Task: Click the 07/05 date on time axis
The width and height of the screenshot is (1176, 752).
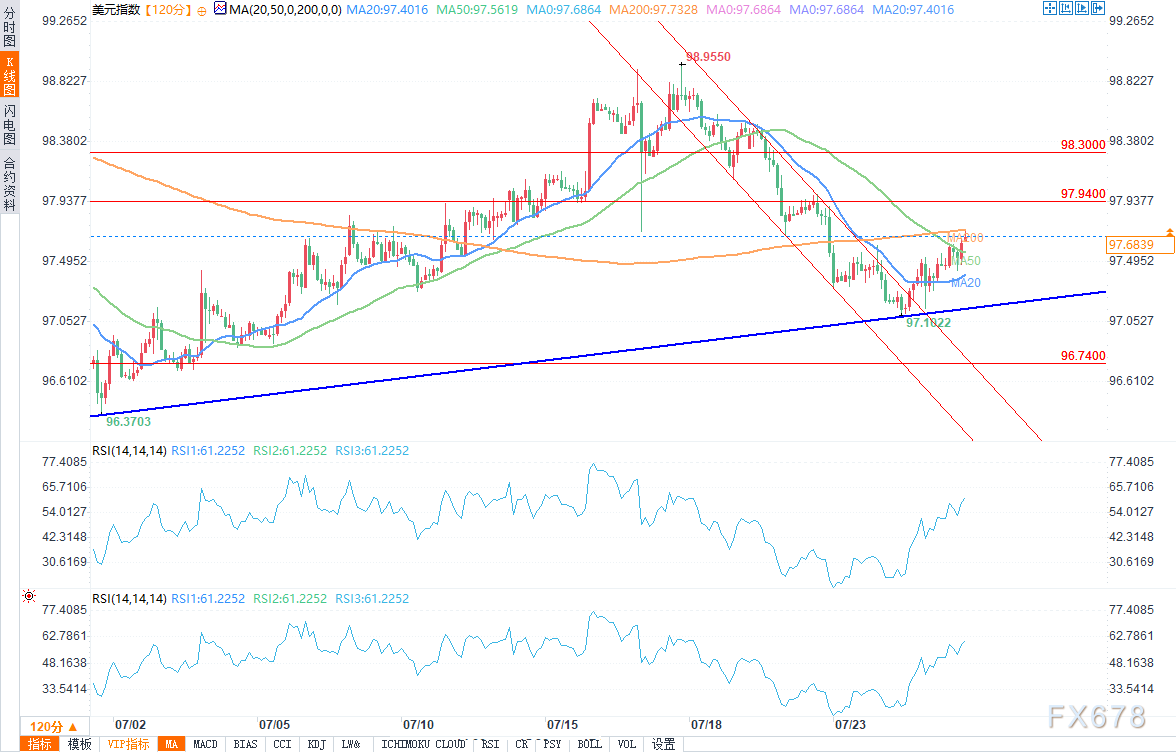Action: [x=274, y=725]
